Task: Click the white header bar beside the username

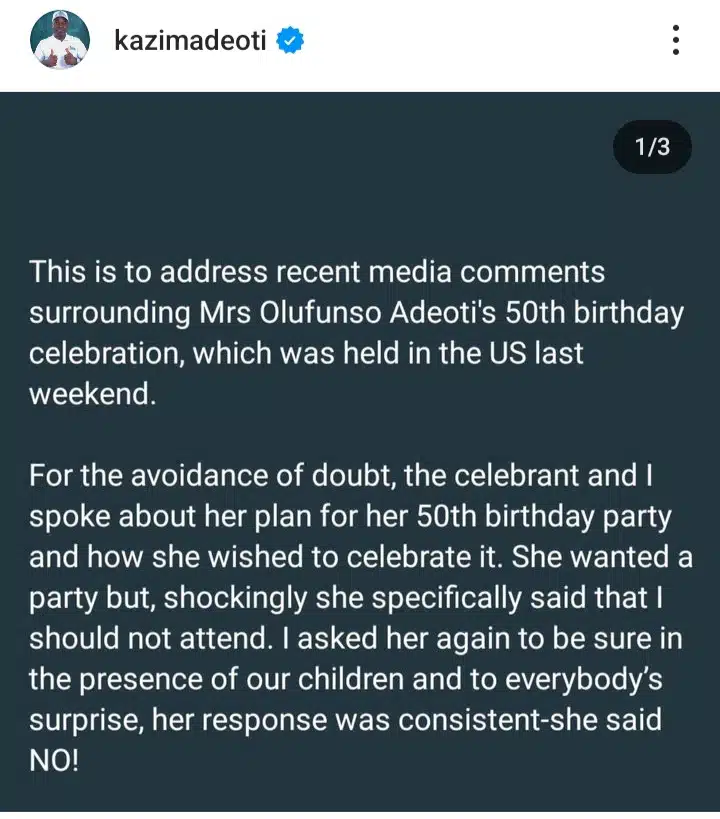Action: click(x=480, y=41)
